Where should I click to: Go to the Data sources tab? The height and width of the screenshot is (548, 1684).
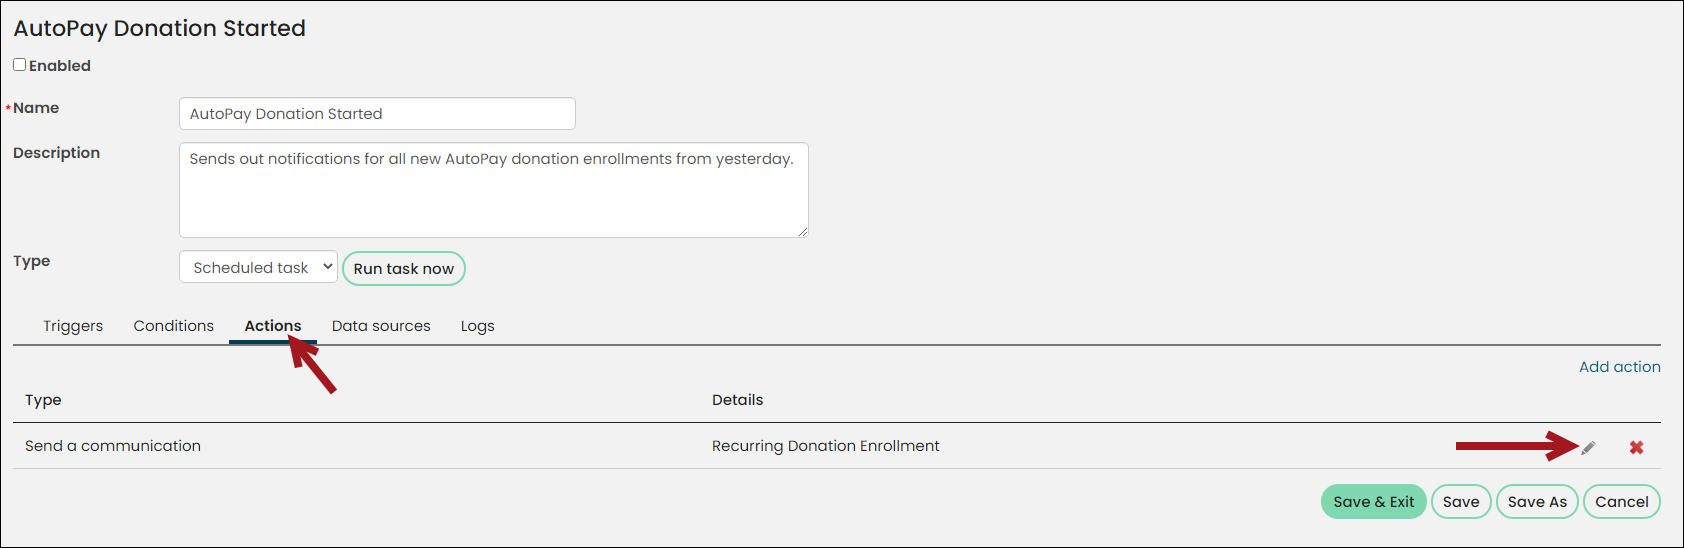(381, 326)
